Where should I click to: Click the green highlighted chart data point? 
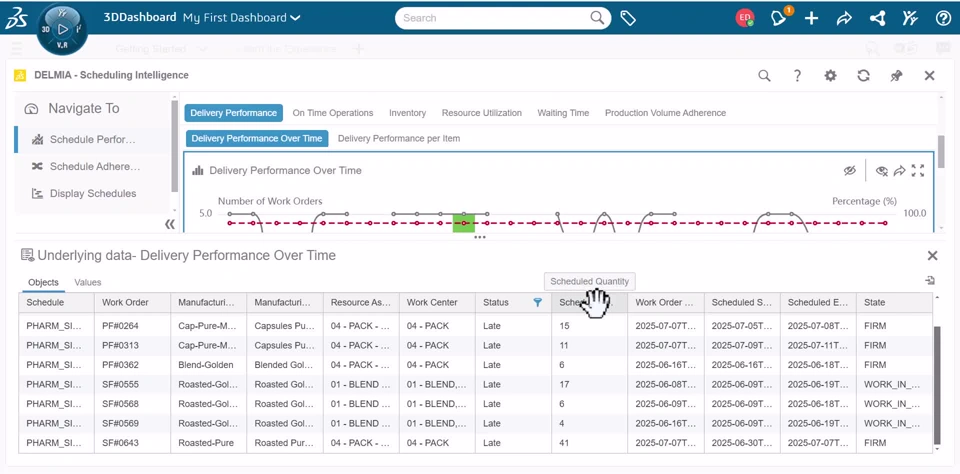[x=464, y=223]
